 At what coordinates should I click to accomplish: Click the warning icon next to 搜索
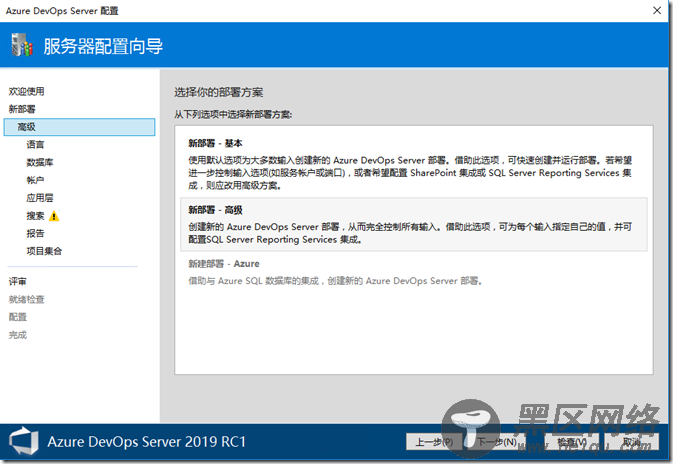tap(54, 216)
